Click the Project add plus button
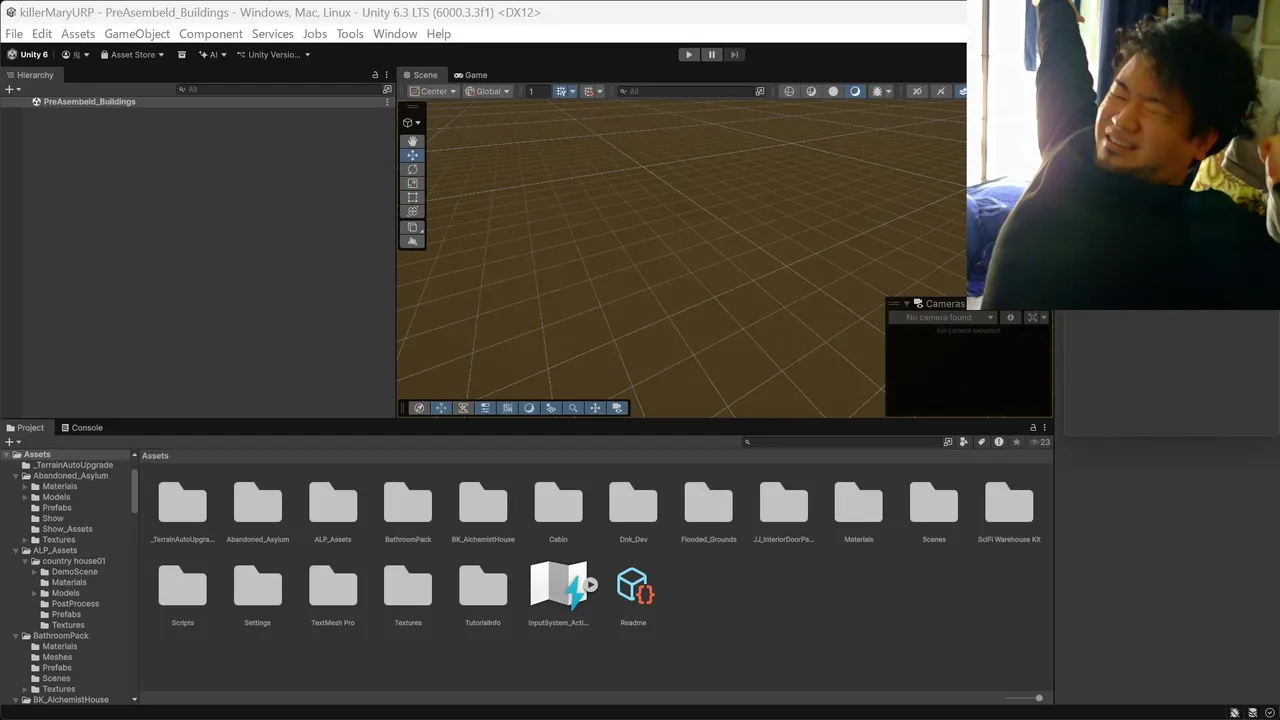The height and width of the screenshot is (720, 1280). click(10, 442)
